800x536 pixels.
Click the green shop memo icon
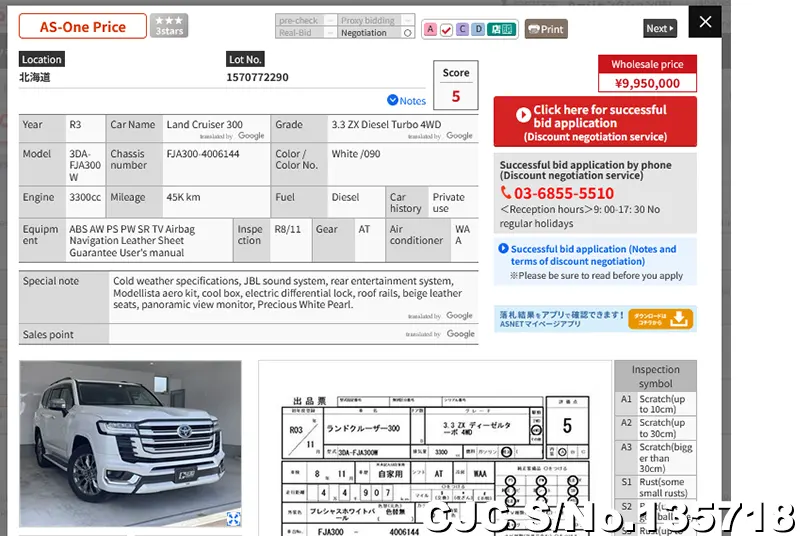(x=502, y=30)
